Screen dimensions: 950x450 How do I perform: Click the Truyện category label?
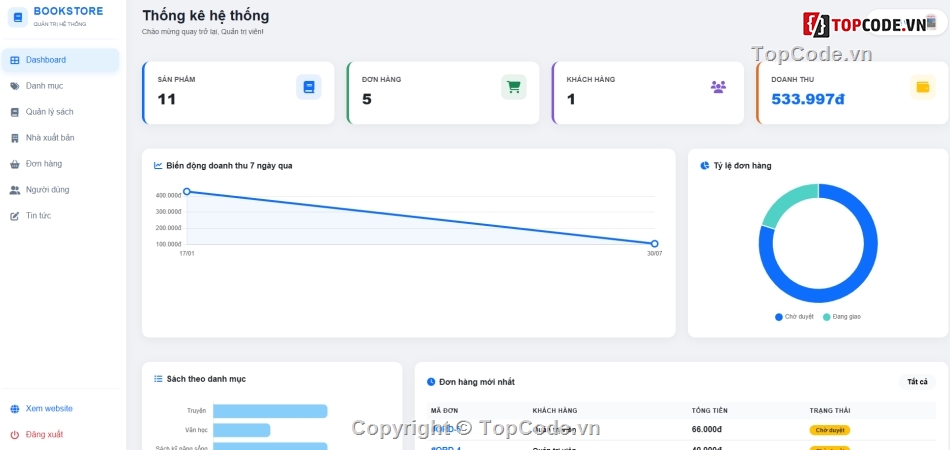196,411
